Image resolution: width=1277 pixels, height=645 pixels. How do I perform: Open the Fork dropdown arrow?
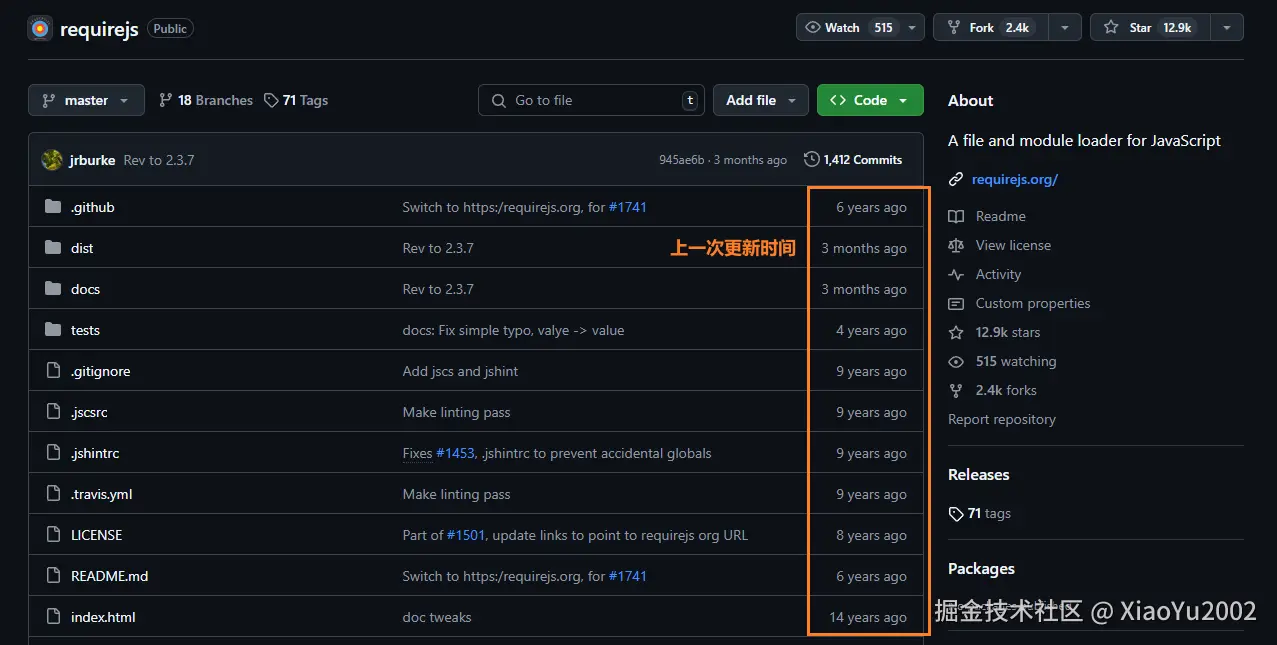click(x=1066, y=28)
